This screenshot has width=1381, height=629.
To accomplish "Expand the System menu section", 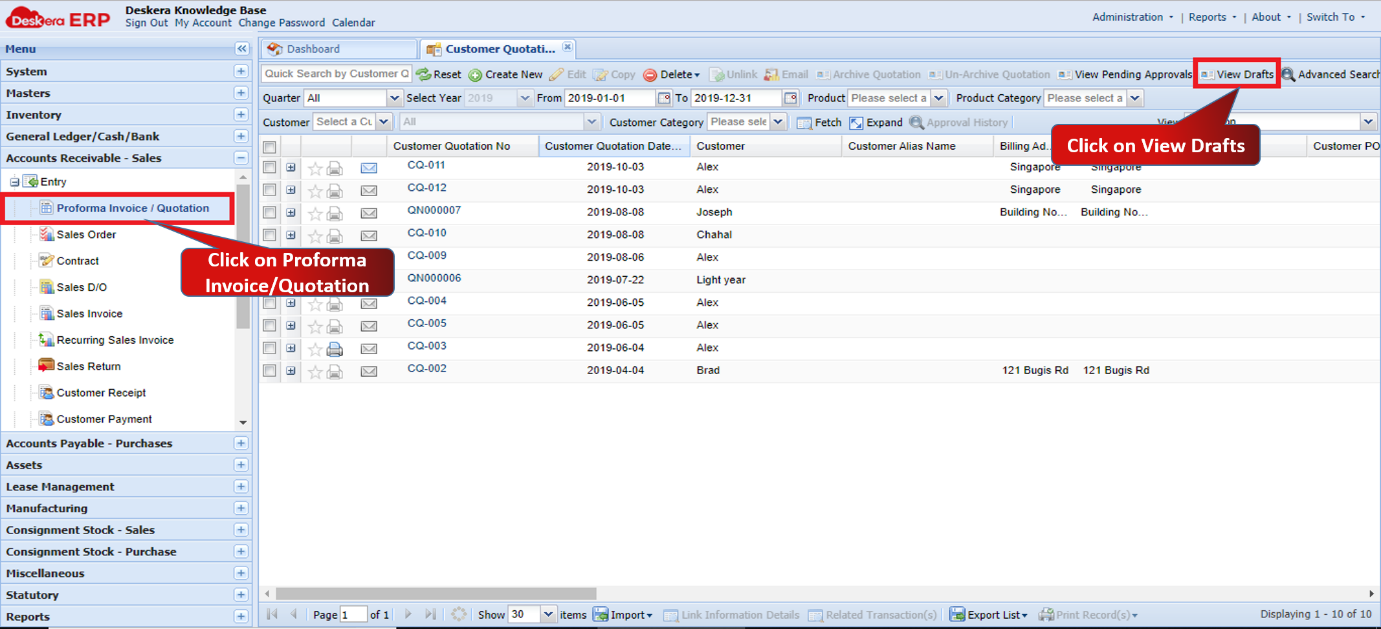I will click(241, 71).
